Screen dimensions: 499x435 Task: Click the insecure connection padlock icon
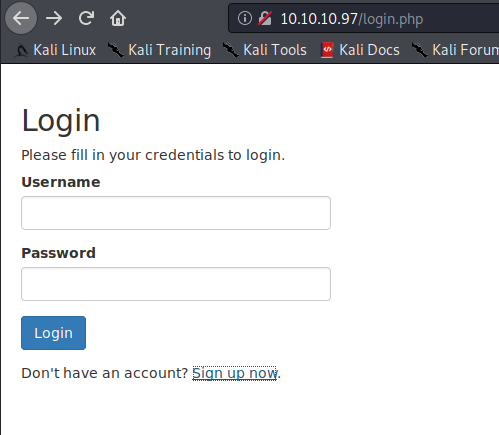click(x=265, y=18)
